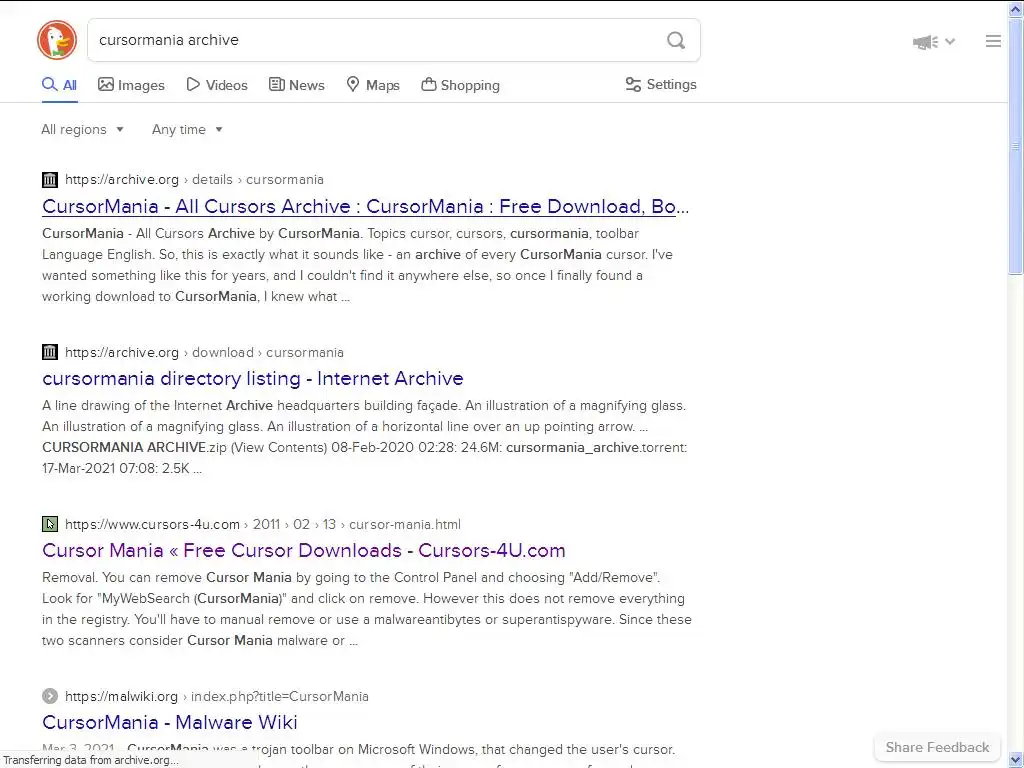Click the scrollbar up arrow
This screenshot has height=768, width=1024.
coord(1016,8)
